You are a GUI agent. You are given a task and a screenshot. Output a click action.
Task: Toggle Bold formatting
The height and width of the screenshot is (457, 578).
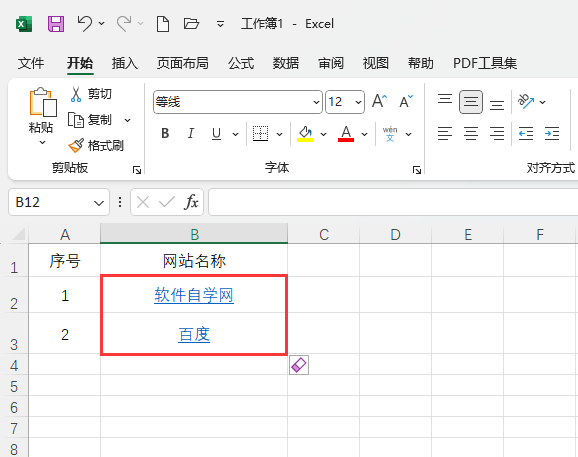point(165,133)
